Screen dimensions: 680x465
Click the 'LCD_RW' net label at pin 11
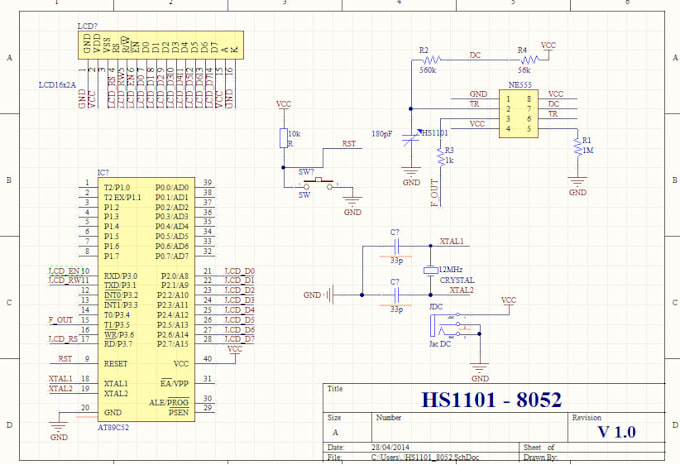[x=65, y=280]
